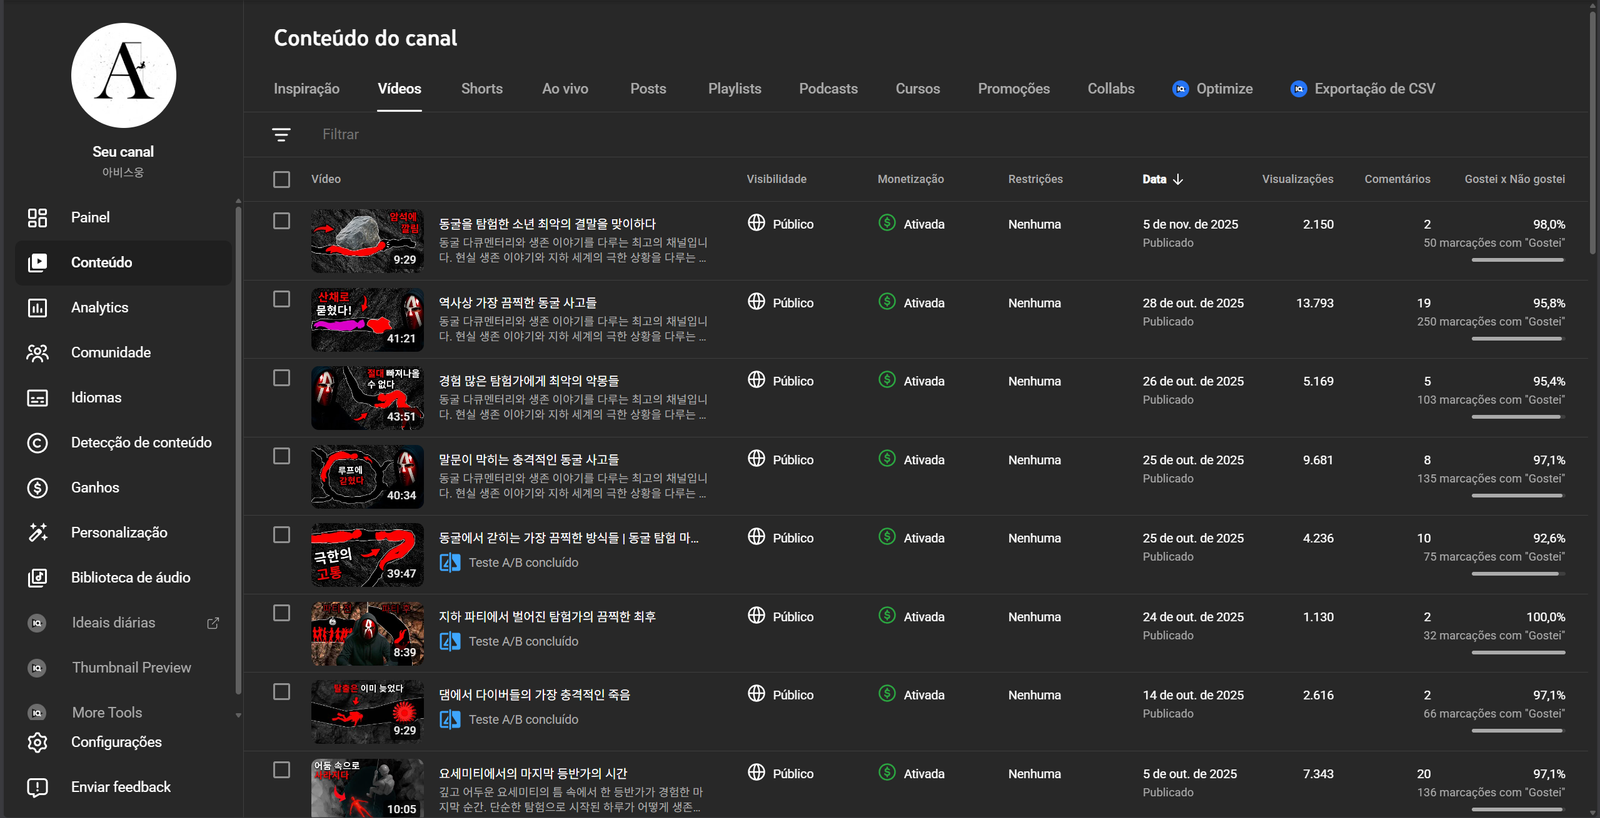Open Personalização magic wand icon

click(37, 533)
